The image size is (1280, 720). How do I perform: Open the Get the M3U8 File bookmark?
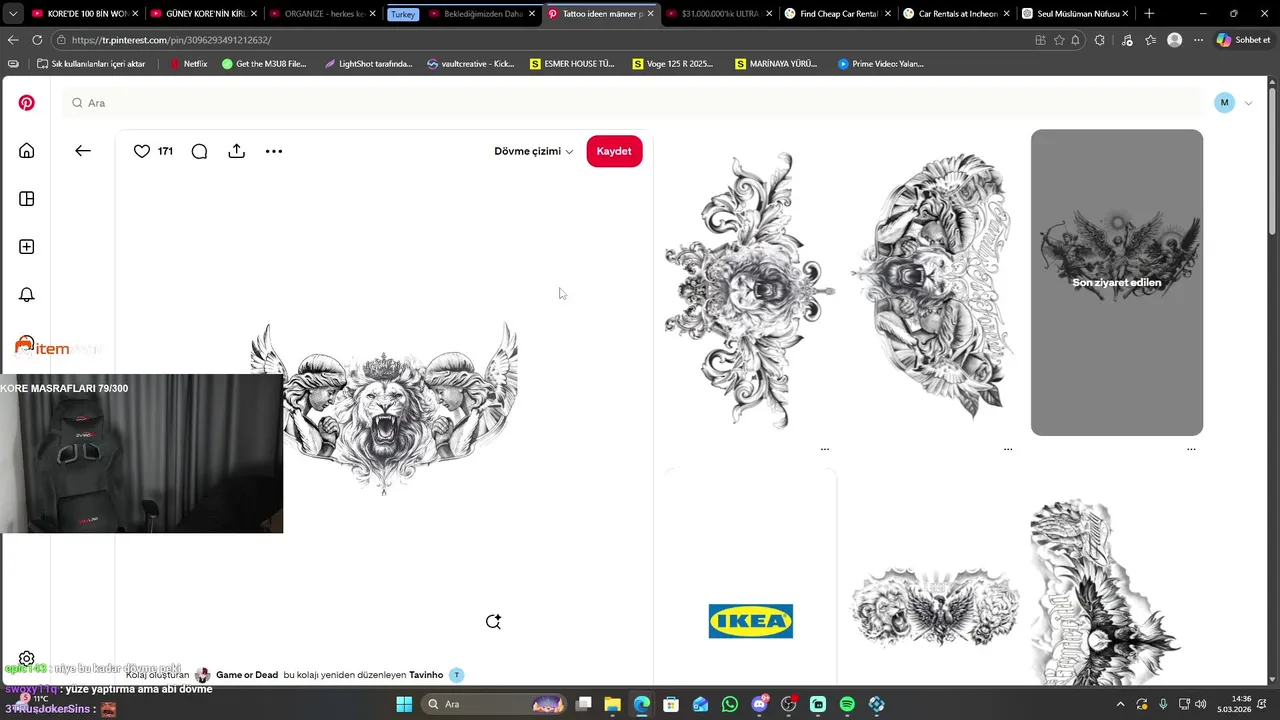coord(264,64)
